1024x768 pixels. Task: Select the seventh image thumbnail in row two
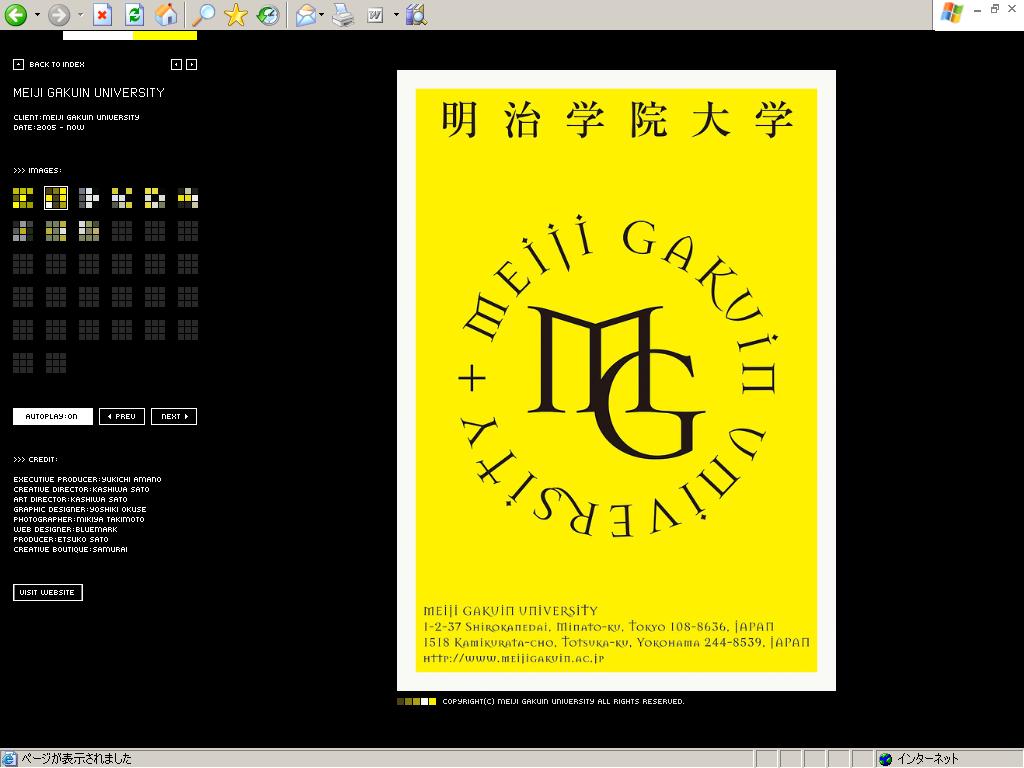23,231
